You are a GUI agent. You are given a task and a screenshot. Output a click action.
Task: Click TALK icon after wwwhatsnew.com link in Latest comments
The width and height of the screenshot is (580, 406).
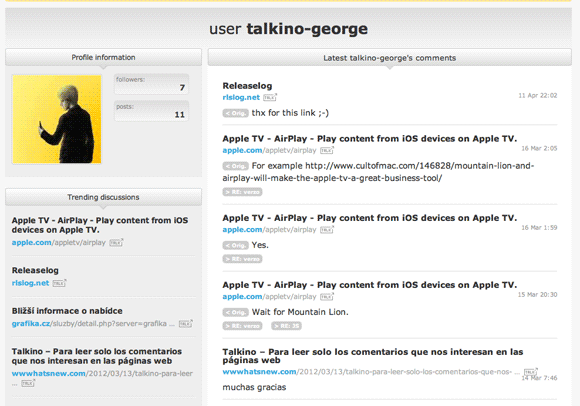tap(531, 372)
